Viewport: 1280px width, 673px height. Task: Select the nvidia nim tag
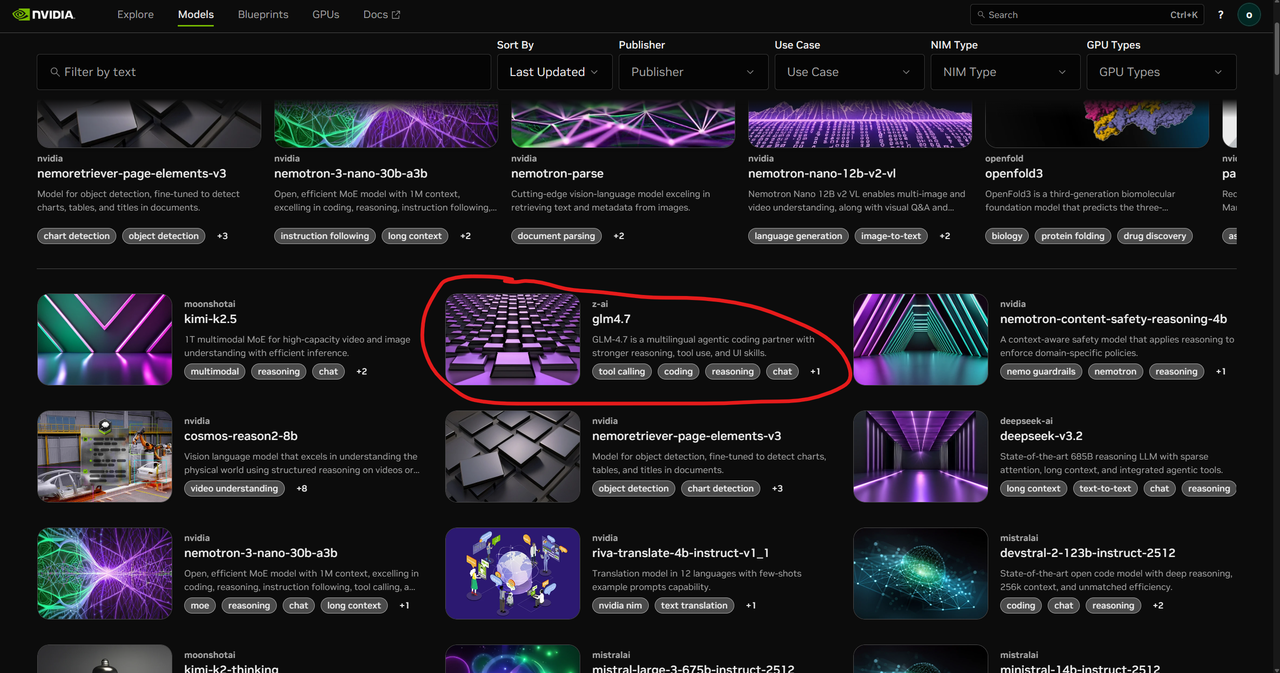pos(620,605)
